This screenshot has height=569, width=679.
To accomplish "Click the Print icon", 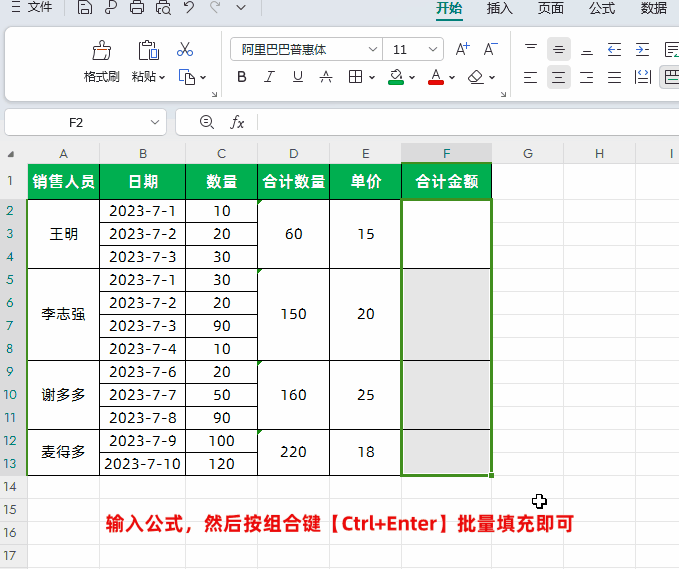I will click(x=137, y=7).
